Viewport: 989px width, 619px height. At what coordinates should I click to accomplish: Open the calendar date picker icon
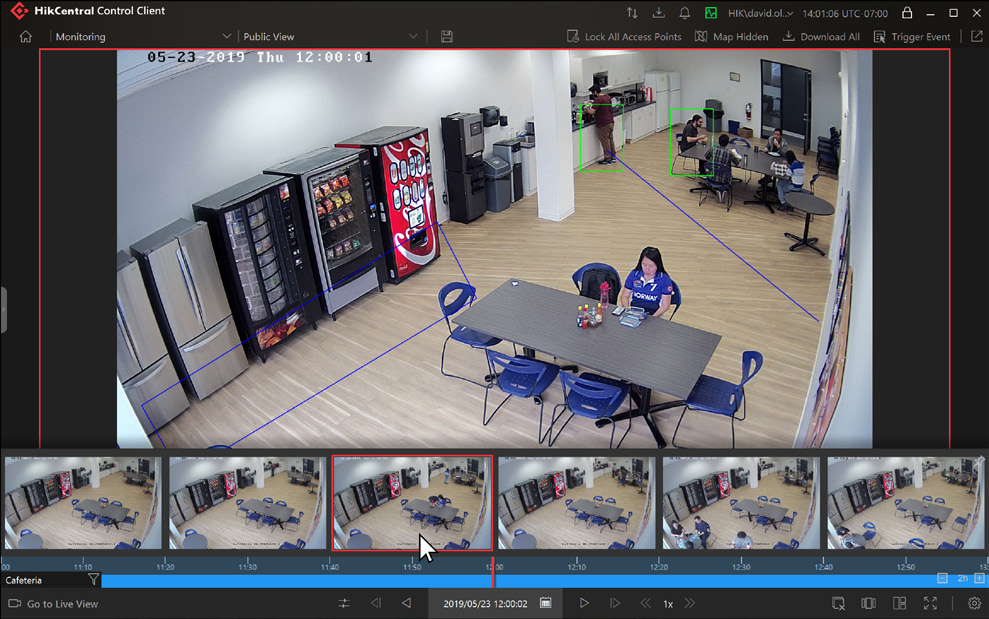tap(546, 603)
